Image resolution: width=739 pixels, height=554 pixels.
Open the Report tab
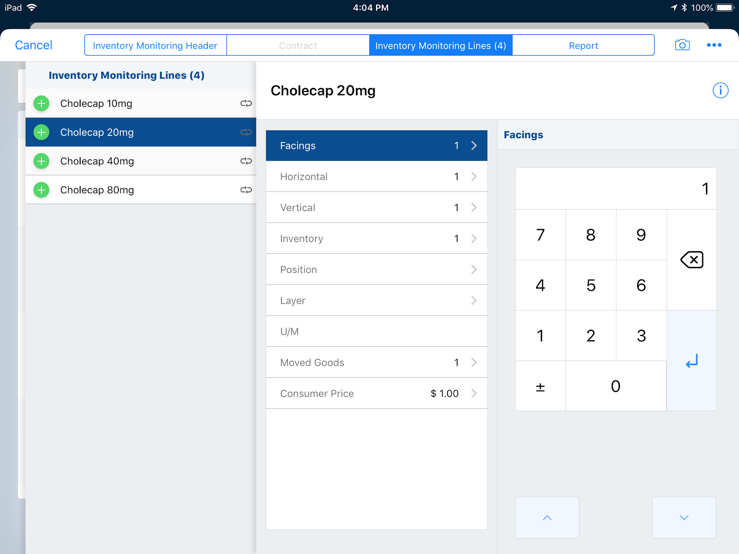(x=583, y=45)
